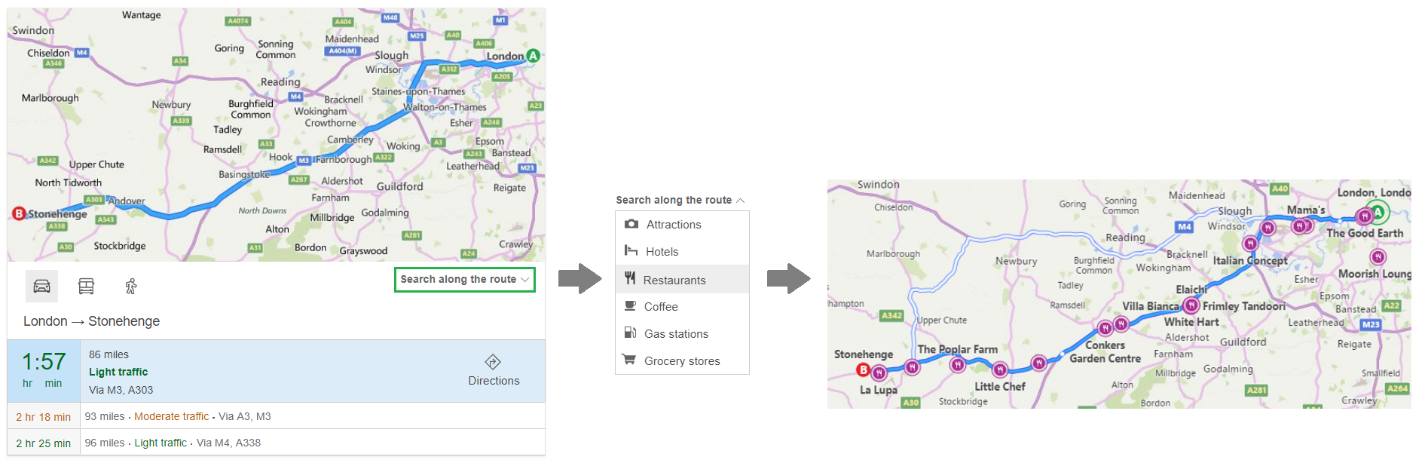Click the Directions diamond arrow icon
Screen dimensions: 1428x463
(x=493, y=362)
